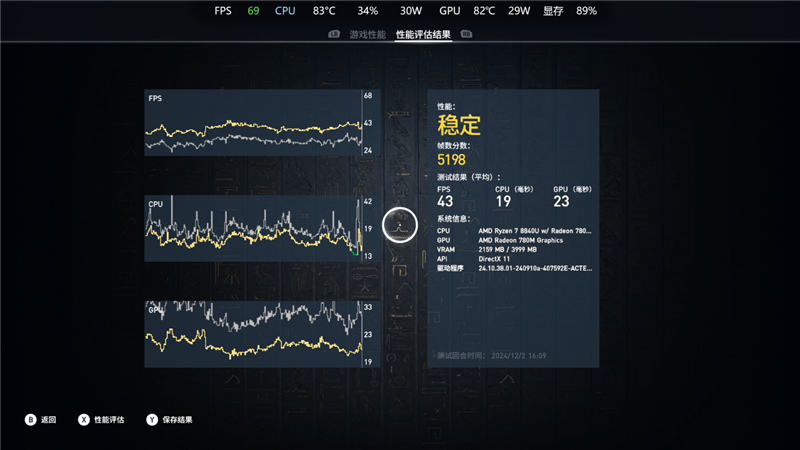Image resolution: width=800 pixels, height=450 pixels.
Task: Click the 测试回合时间 2024/12/2 16:09 timestamp
Action: point(492,356)
